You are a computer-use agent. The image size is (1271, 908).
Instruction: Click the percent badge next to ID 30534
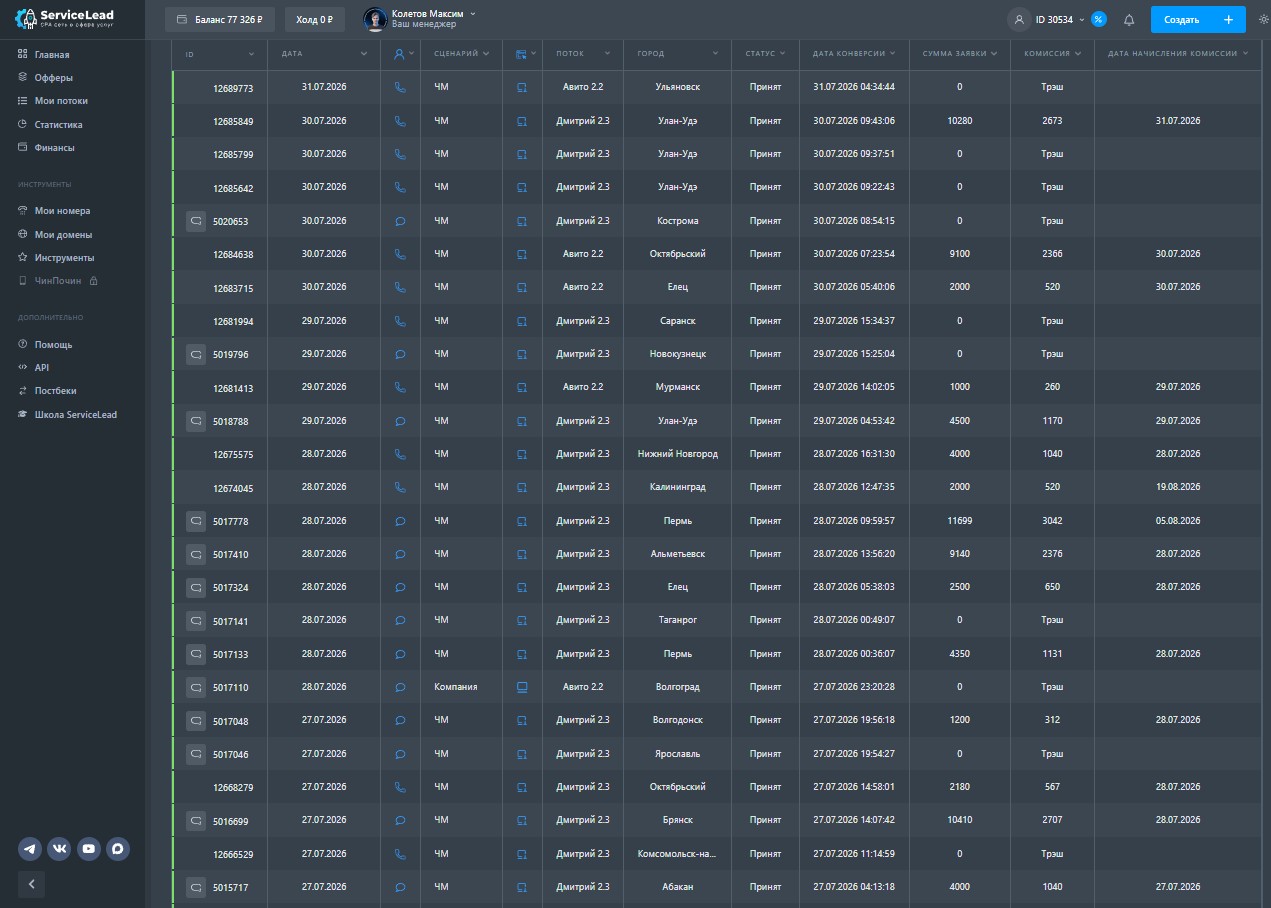[x=1099, y=19]
